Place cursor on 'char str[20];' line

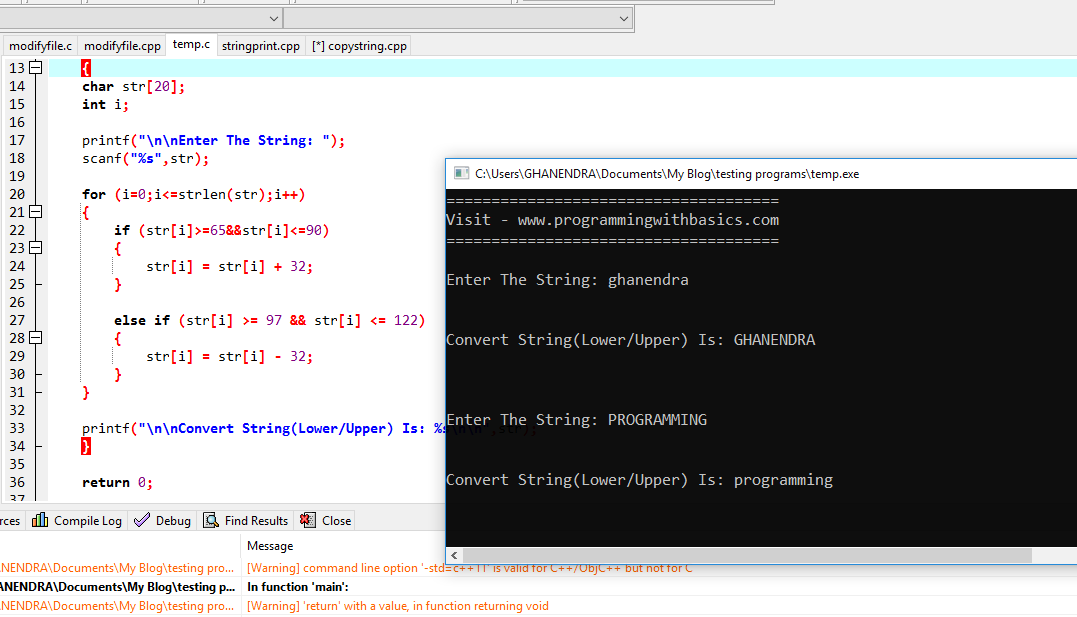(x=133, y=87)
